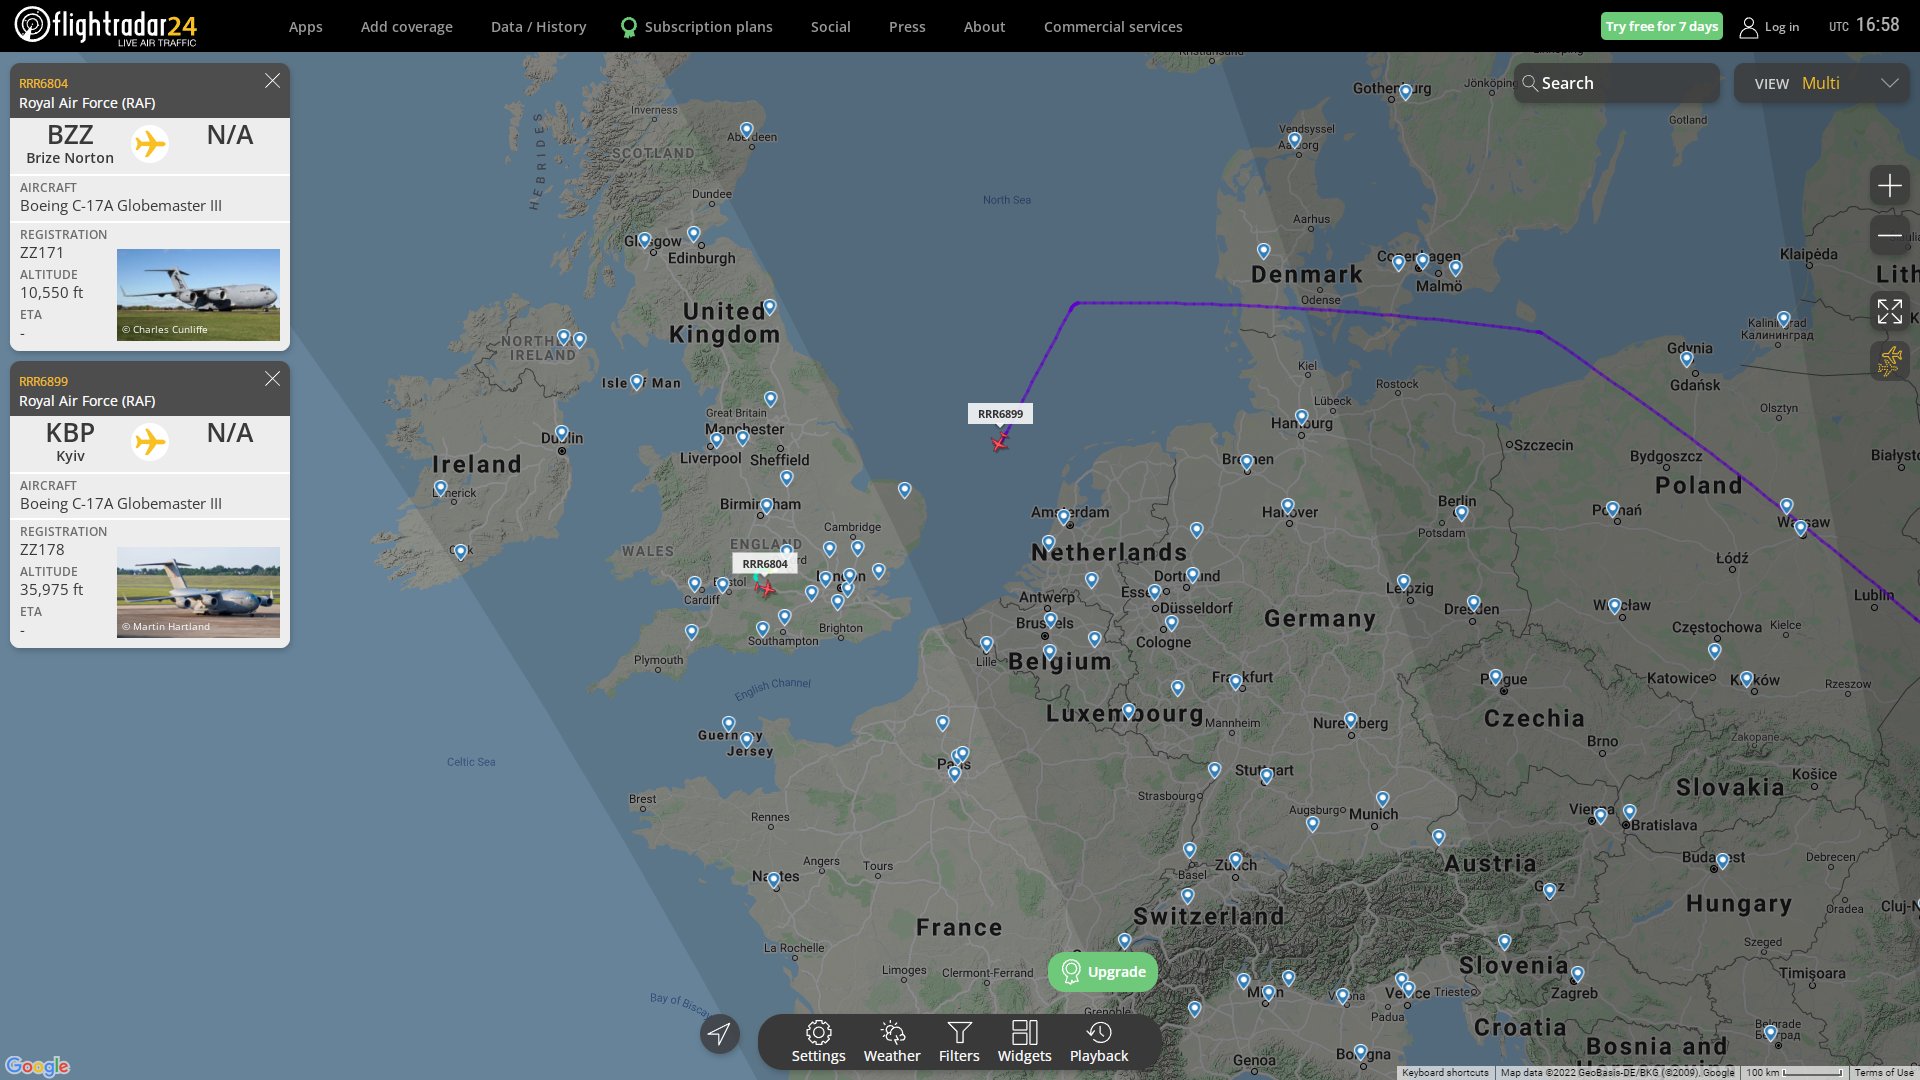
Task: Close the RRR6804 flight panel
Action: pyautogui.click(x=272, y=81)
